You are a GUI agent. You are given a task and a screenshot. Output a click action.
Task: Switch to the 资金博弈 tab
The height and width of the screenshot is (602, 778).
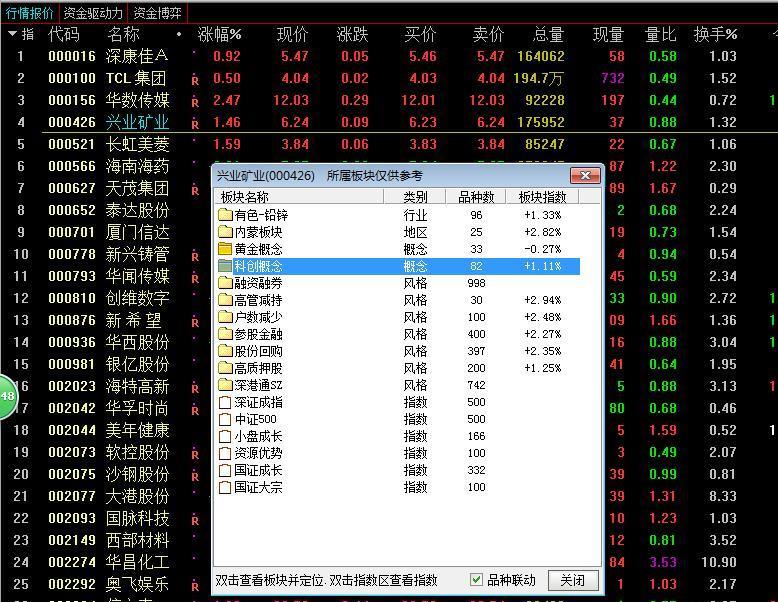point(157,13)
